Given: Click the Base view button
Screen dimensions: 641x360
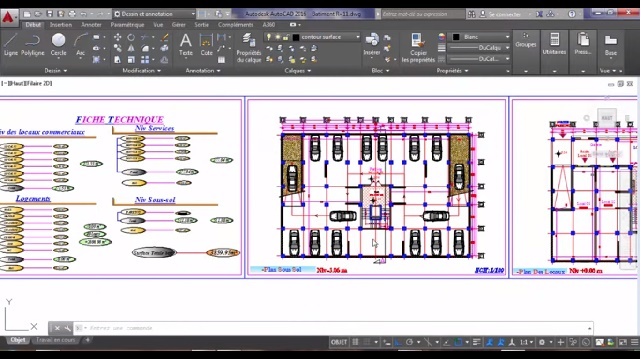Looking at the screenshot, I should tap(611, 45).
